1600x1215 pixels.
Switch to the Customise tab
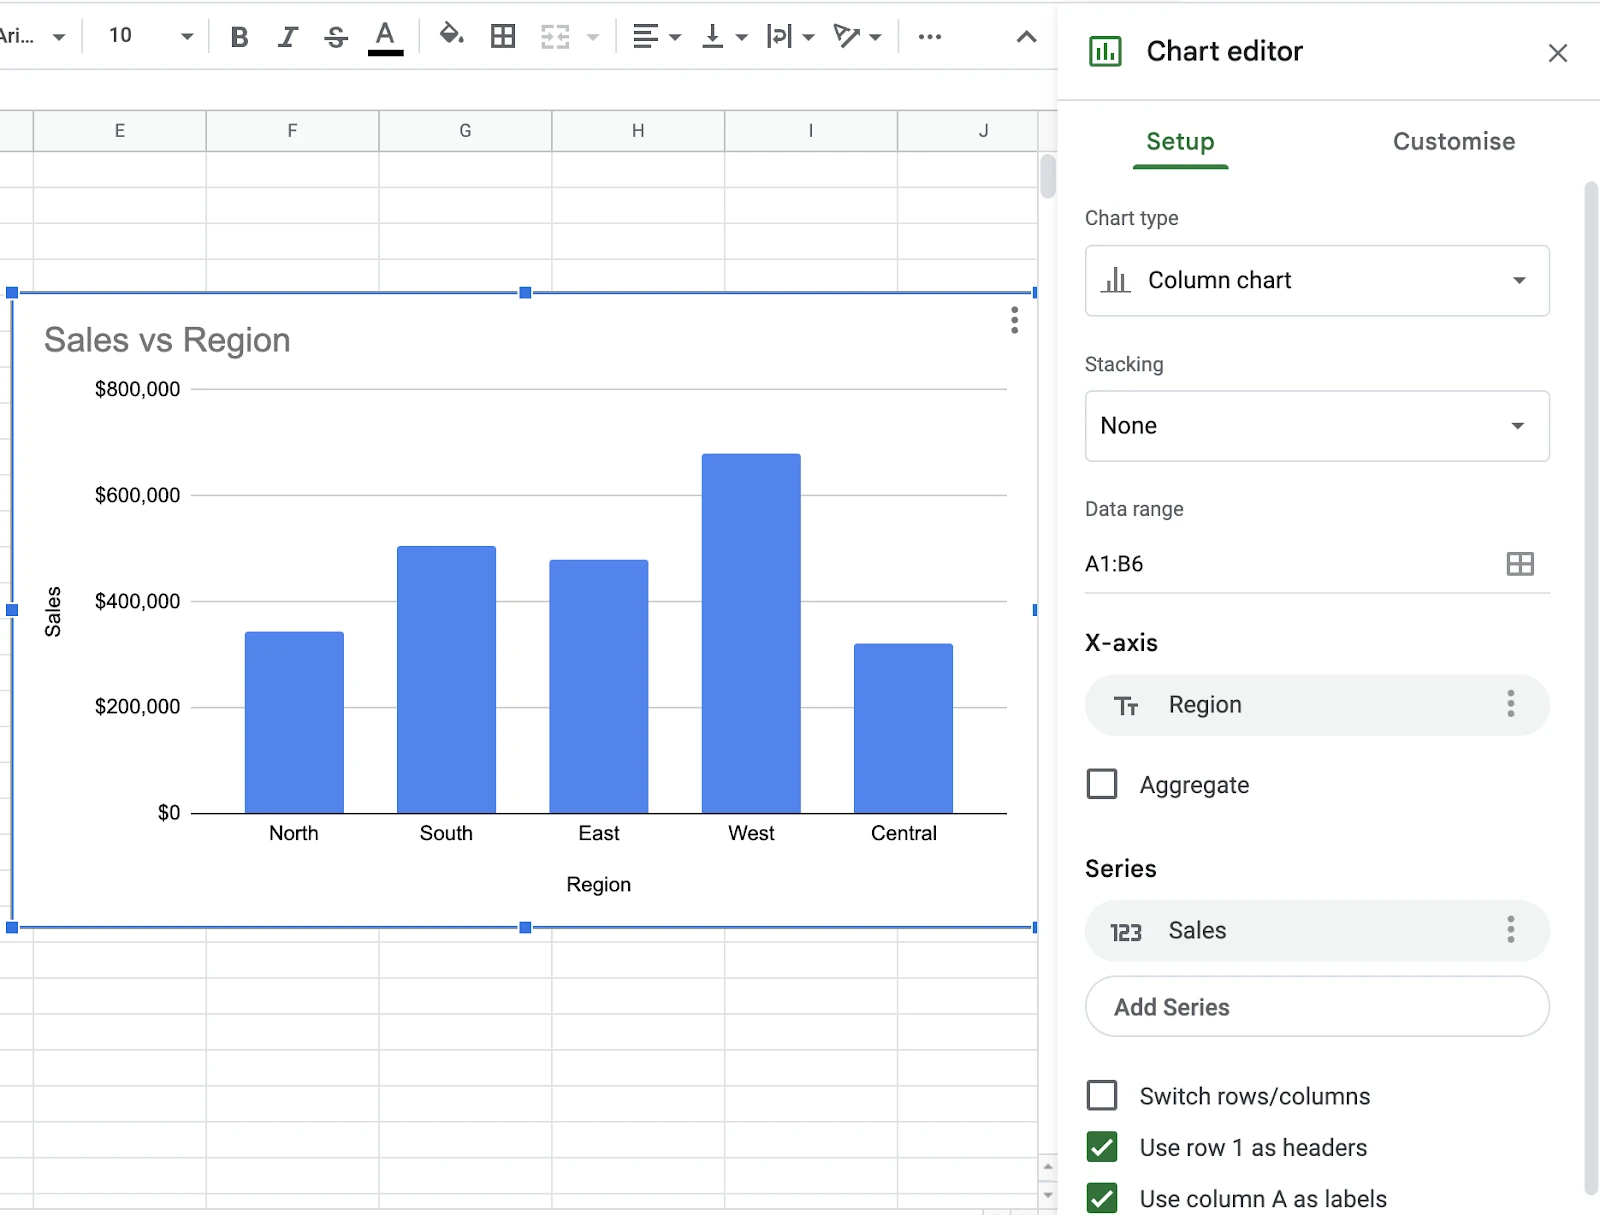(1454, 141)
